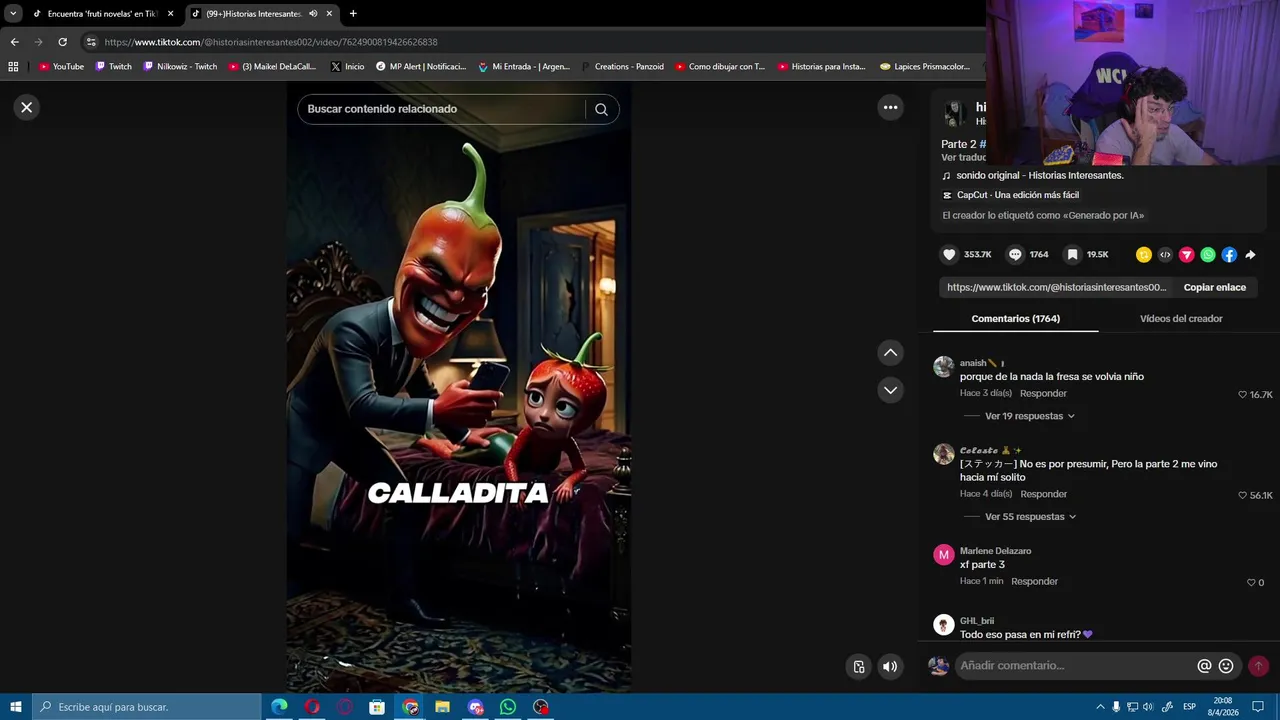Switch to 'Vídeos del creador' tab
The width and height of the screenshot is (1280, 720).
1181,318
